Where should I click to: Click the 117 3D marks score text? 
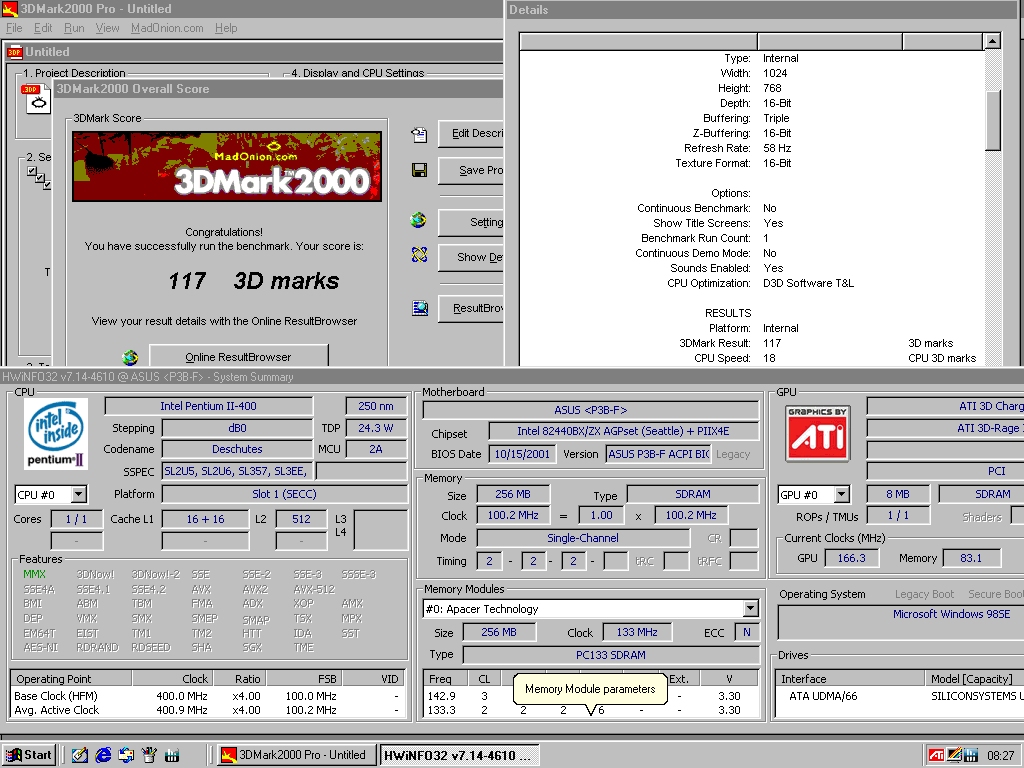coord(253,281)
